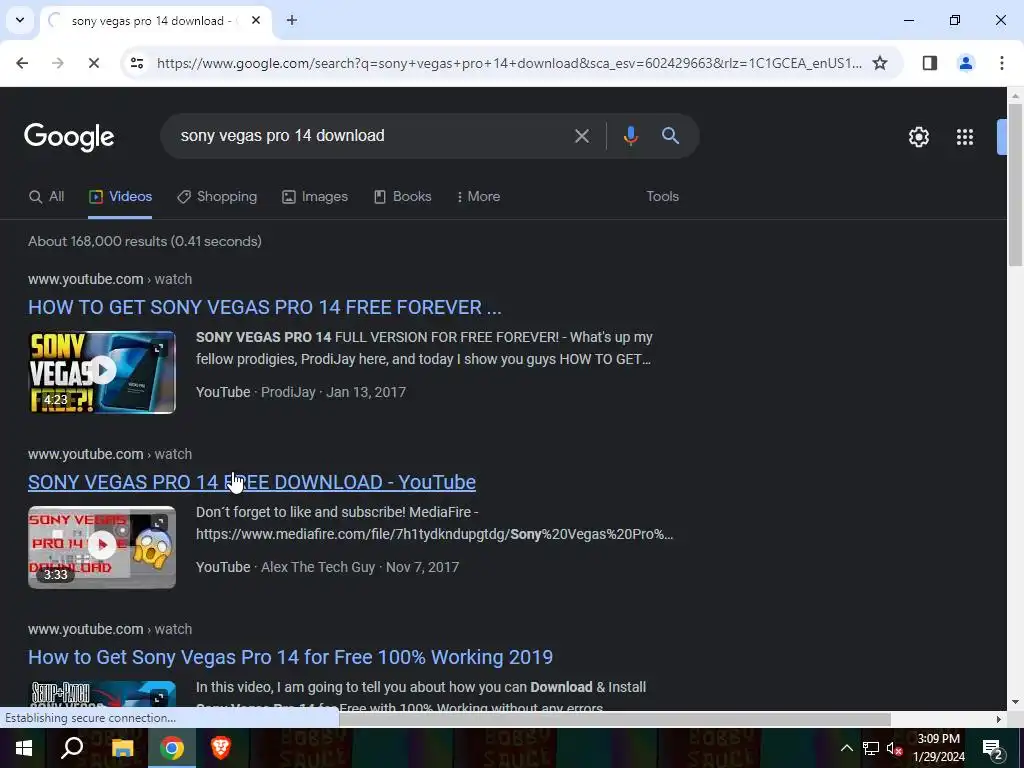Open the browser side panel
Viewport: 1024px width, 768px height.
pyautogui.click(x=930, y=63)
